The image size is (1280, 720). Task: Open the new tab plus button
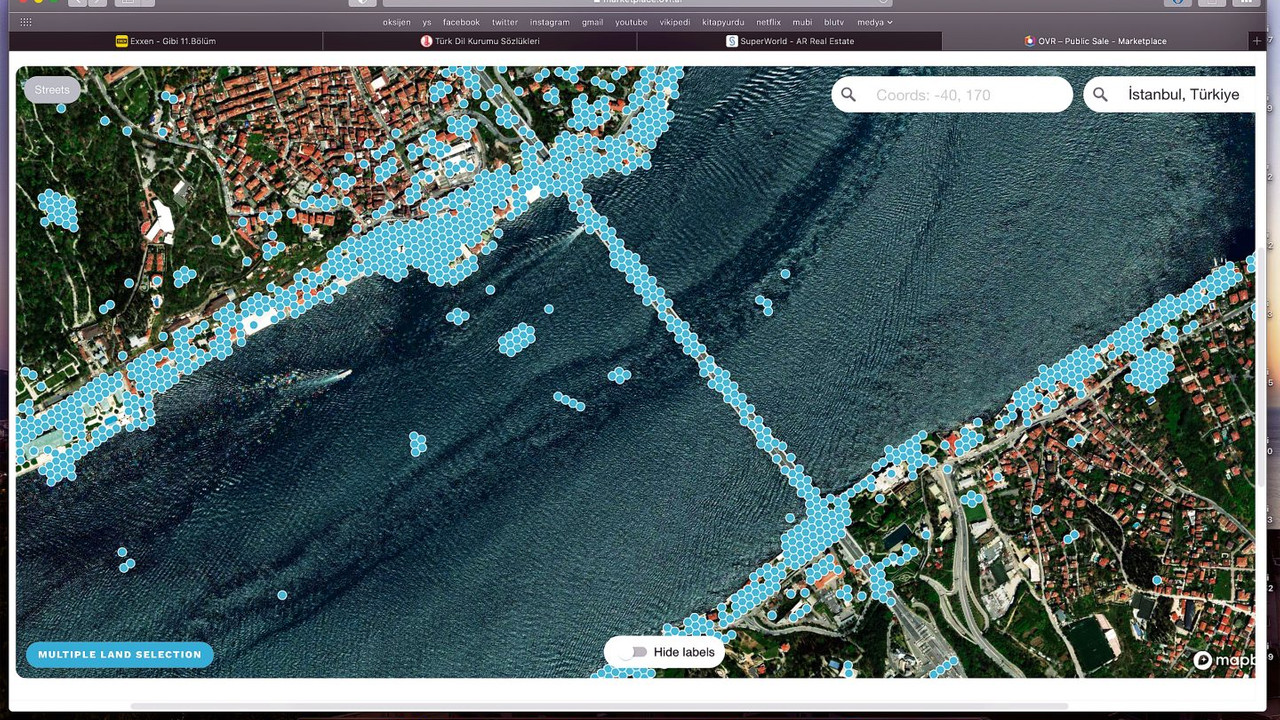[x=1256, y=41]
